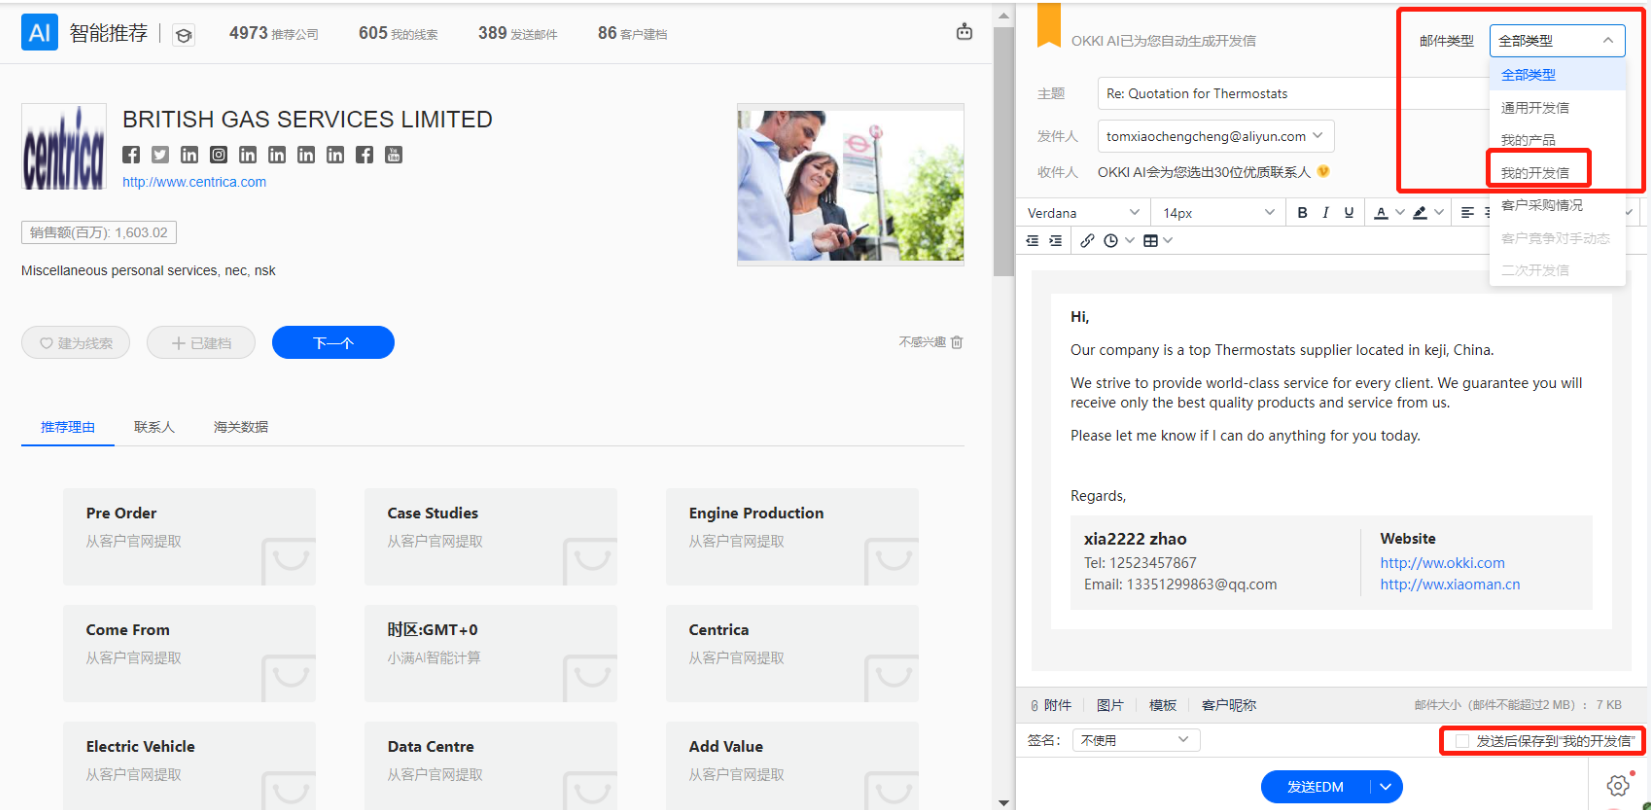Click the trash icon next to 不感兴趣
Screen dimensions: 1651x810
pyautogui.click(x=957, y=342)
